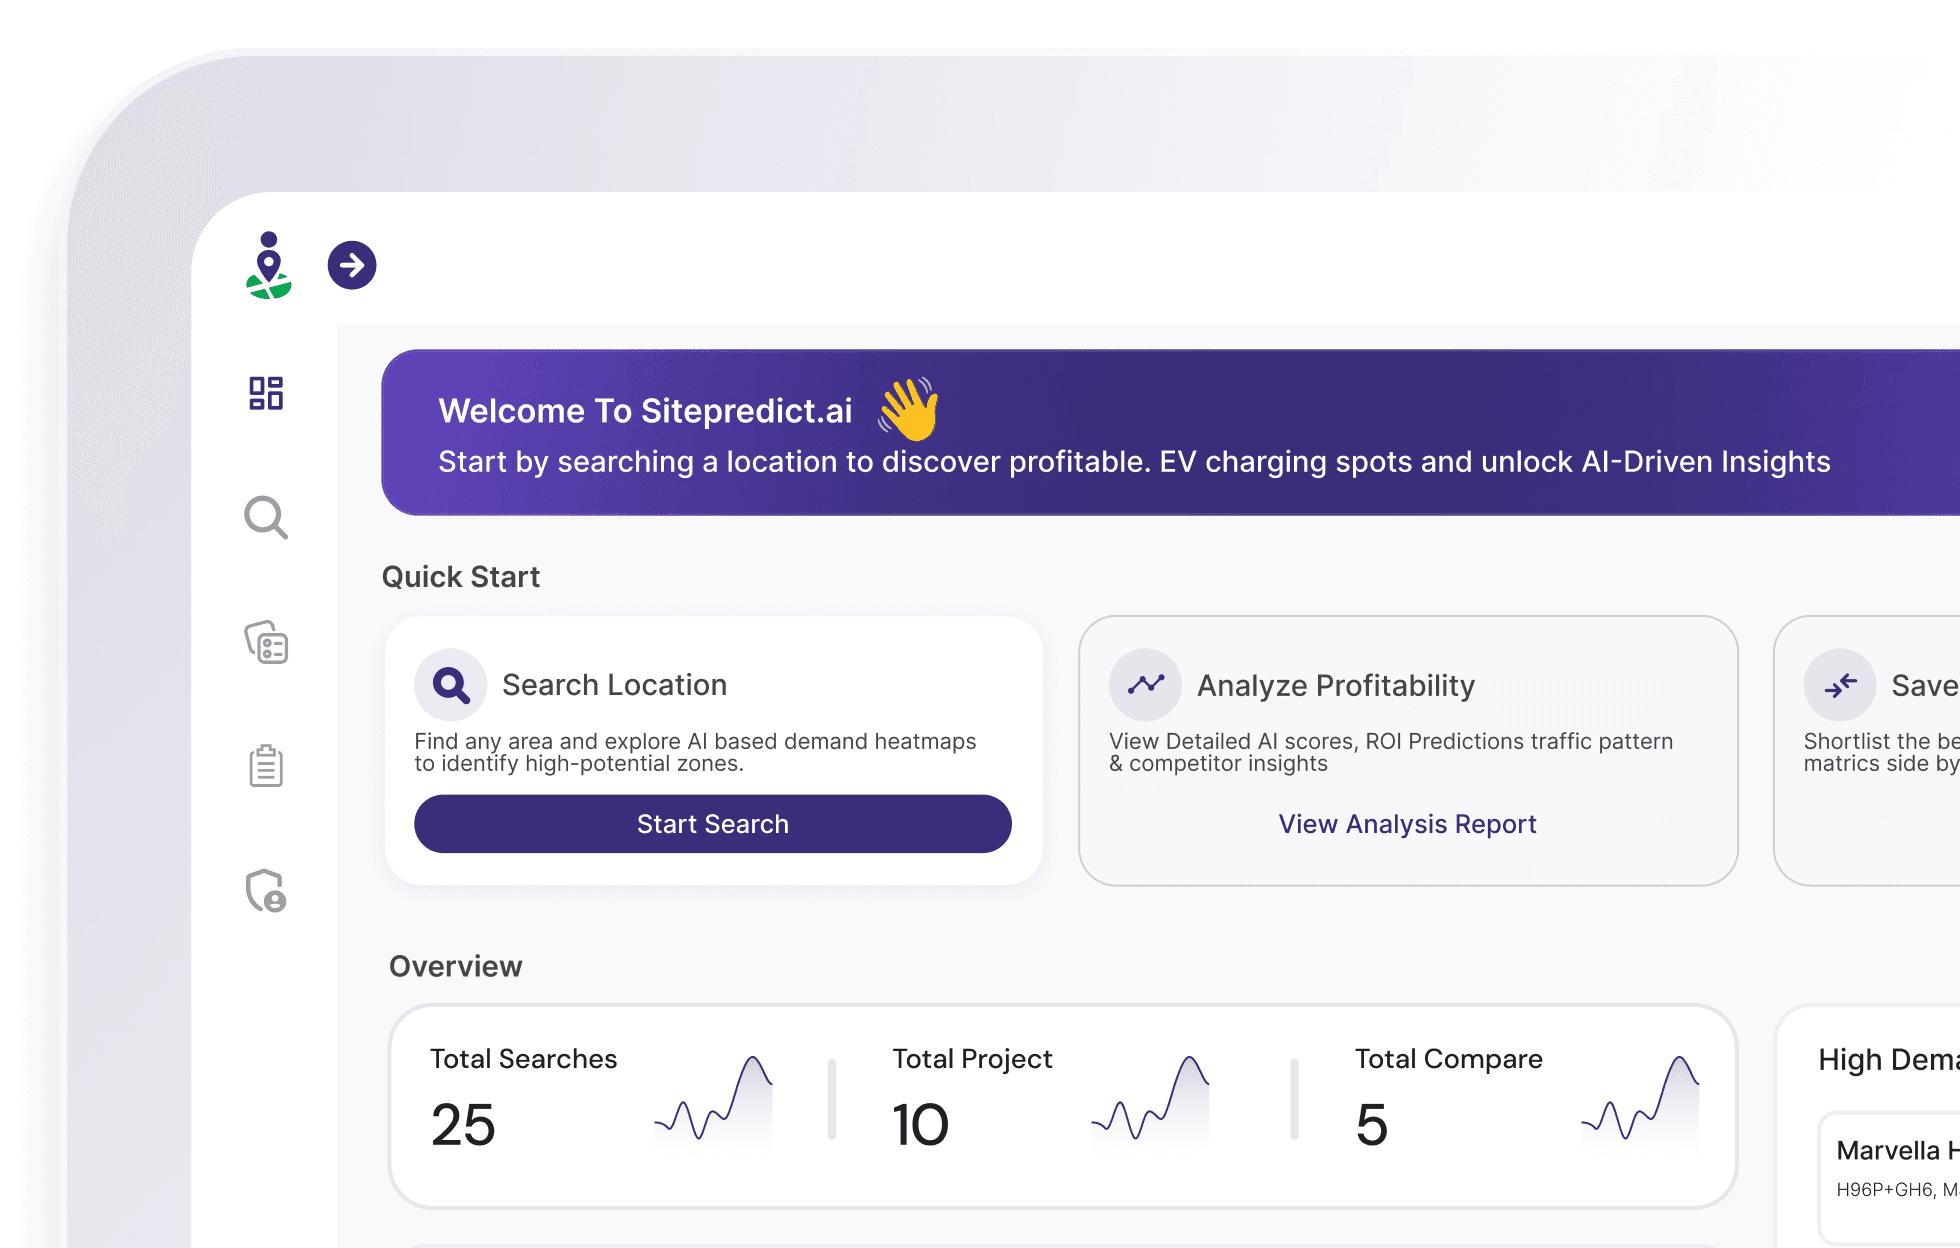This screenshot has height=1248, width=1960.
Task: Click the Total Searches sparkline chart
Action: coord(713,1100)
